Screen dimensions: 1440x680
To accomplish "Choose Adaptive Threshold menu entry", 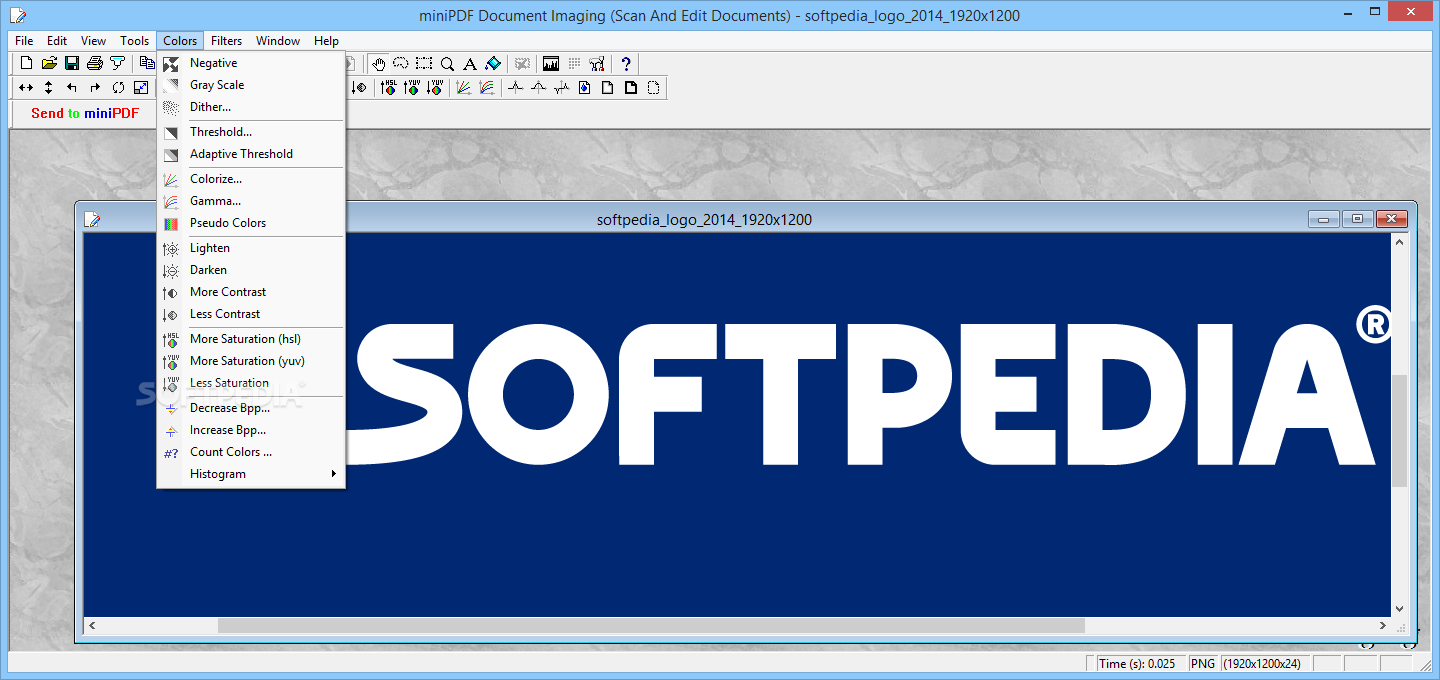I will [x=251, y=154].
